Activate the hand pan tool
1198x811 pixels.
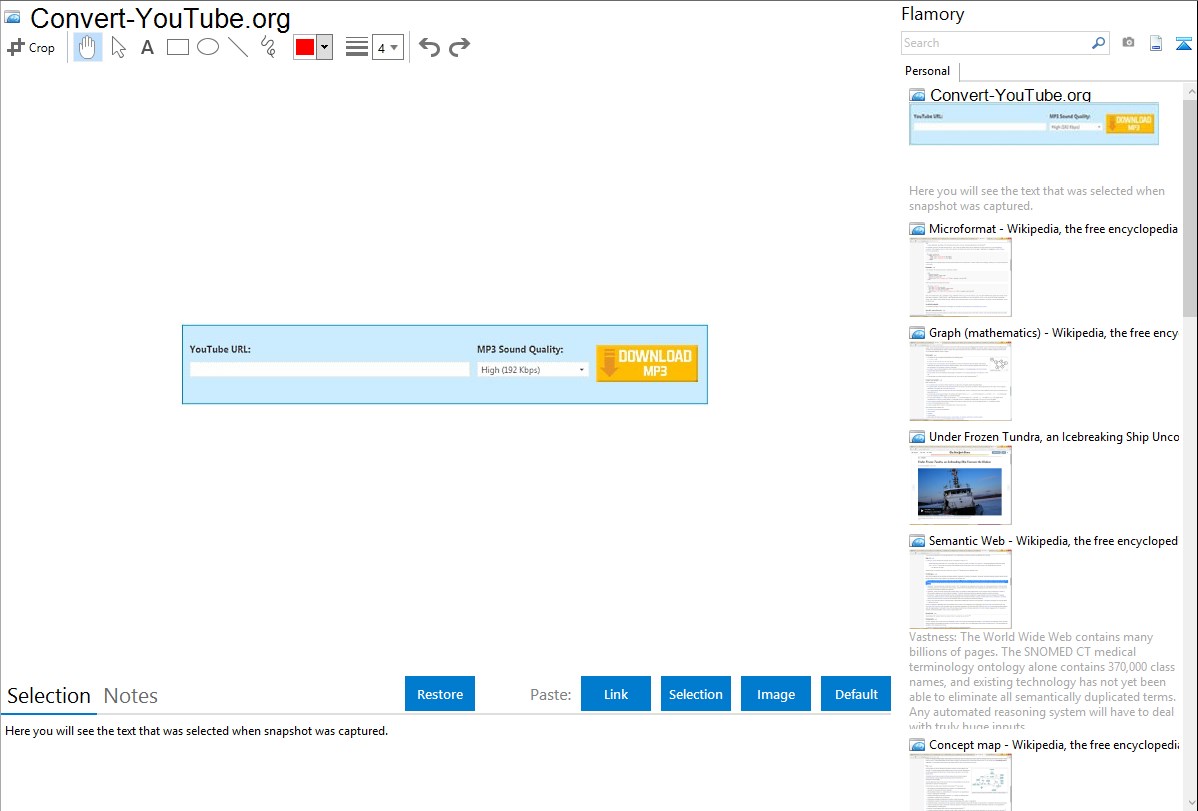click(x=88, y=47)
